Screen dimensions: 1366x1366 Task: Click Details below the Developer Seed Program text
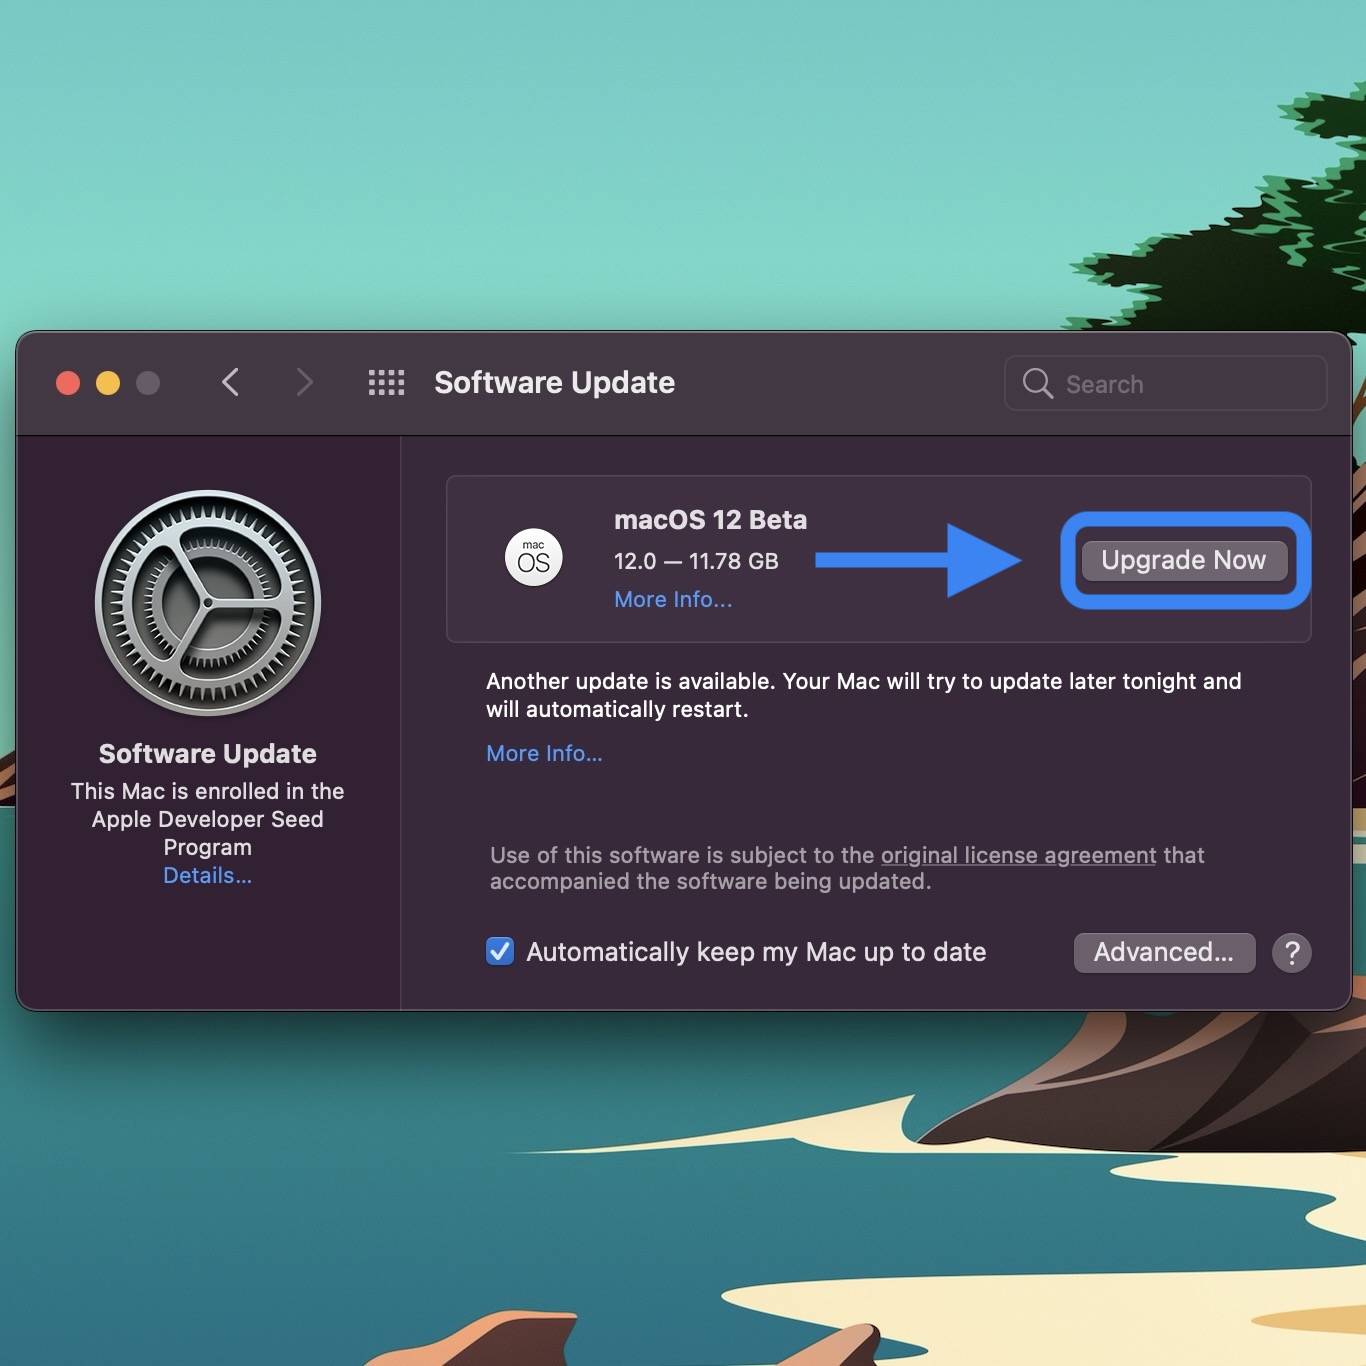pos(207,875)
